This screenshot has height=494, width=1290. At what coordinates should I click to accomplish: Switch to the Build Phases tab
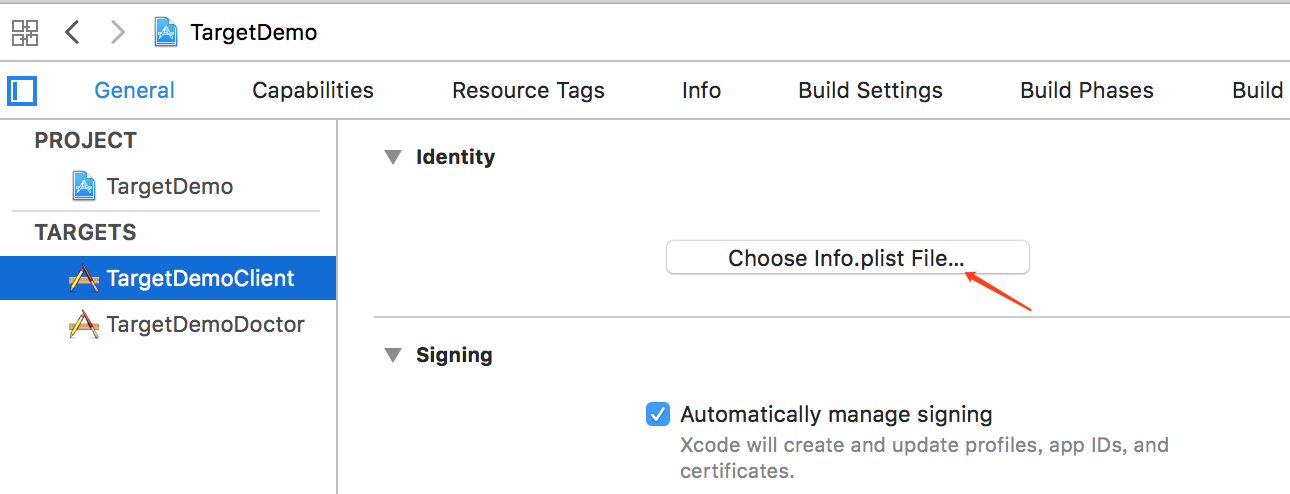(1087, 91)
